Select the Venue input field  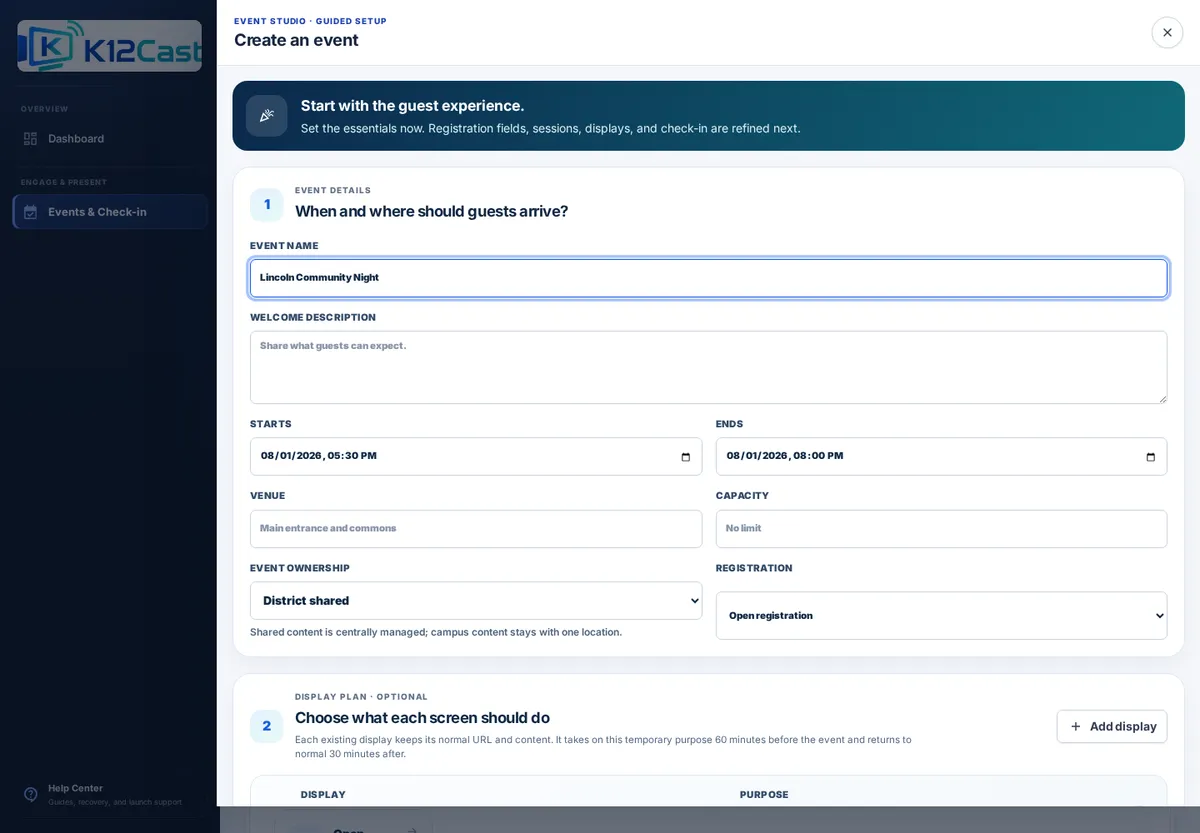[476, 529]
